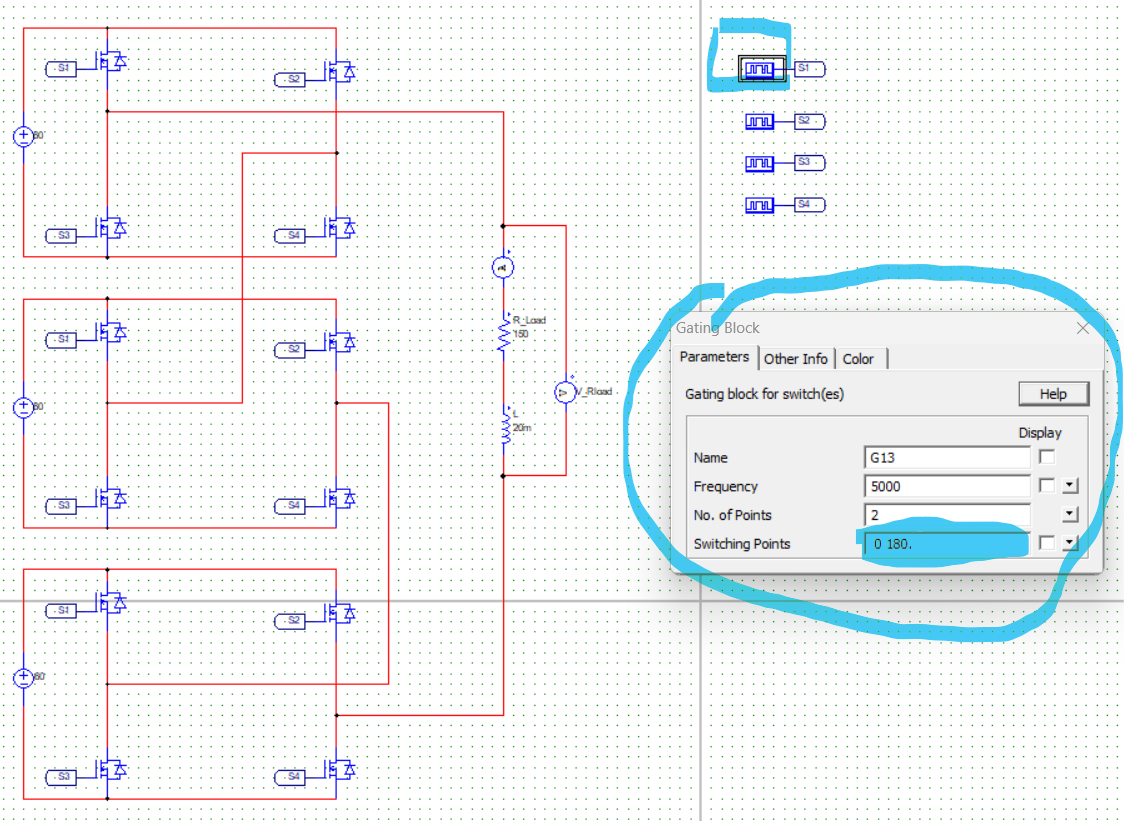Switch to the Color tab
The height and width of the screenshot is (821, 1124).
pos(859,358)
